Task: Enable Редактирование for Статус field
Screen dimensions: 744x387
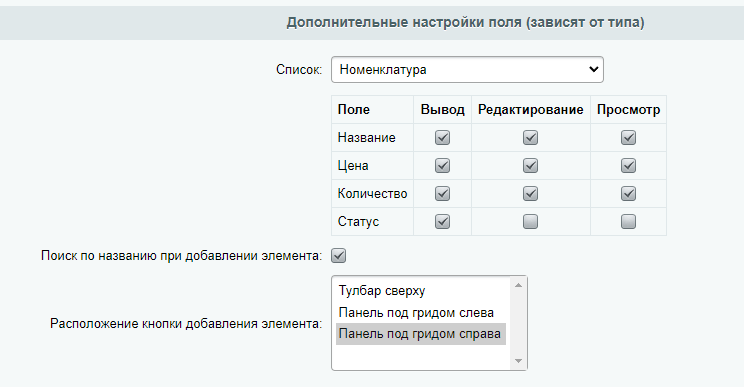Action: [x=530, y=221]
